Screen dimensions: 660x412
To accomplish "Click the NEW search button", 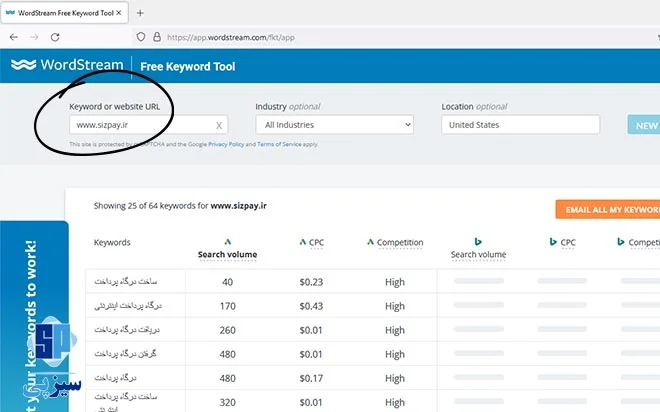I will pos(644,125).
